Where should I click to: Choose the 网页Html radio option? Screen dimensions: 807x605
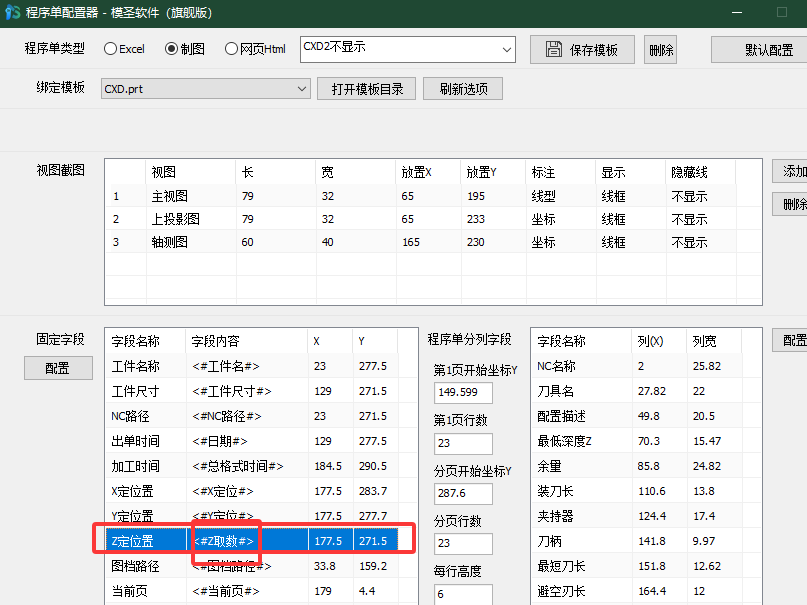[255, 49]
